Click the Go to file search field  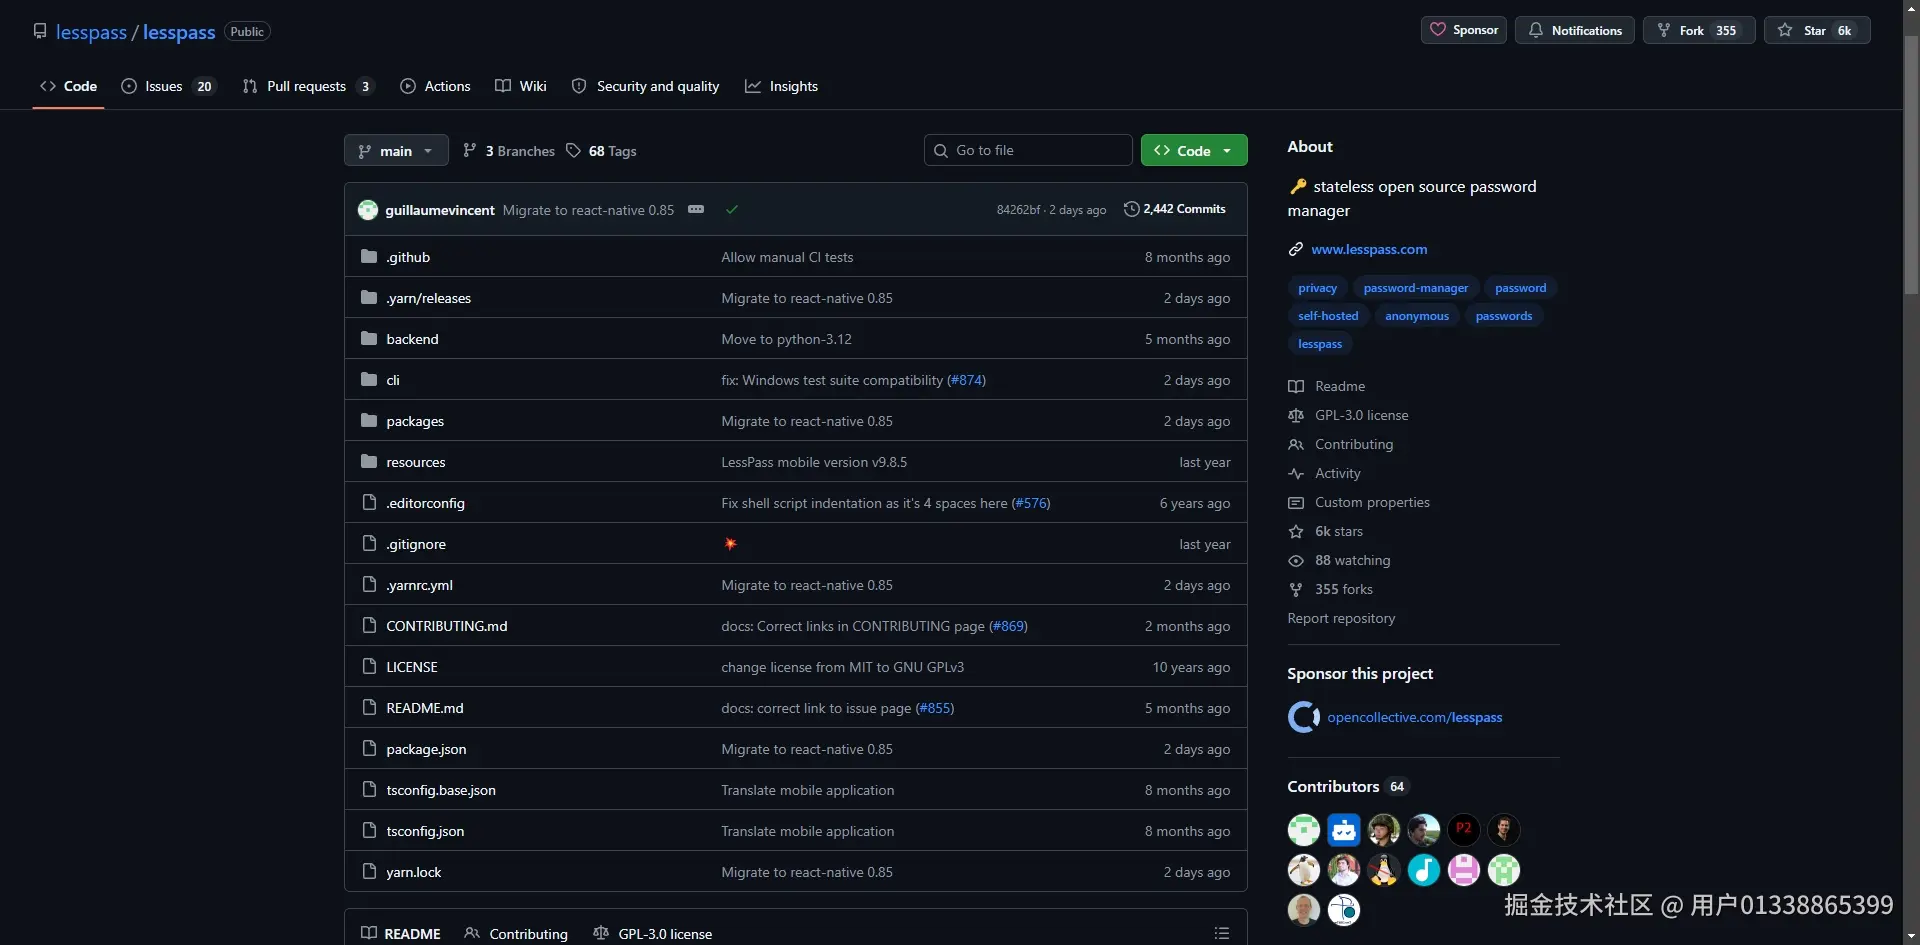click(x=1028, y=150)
